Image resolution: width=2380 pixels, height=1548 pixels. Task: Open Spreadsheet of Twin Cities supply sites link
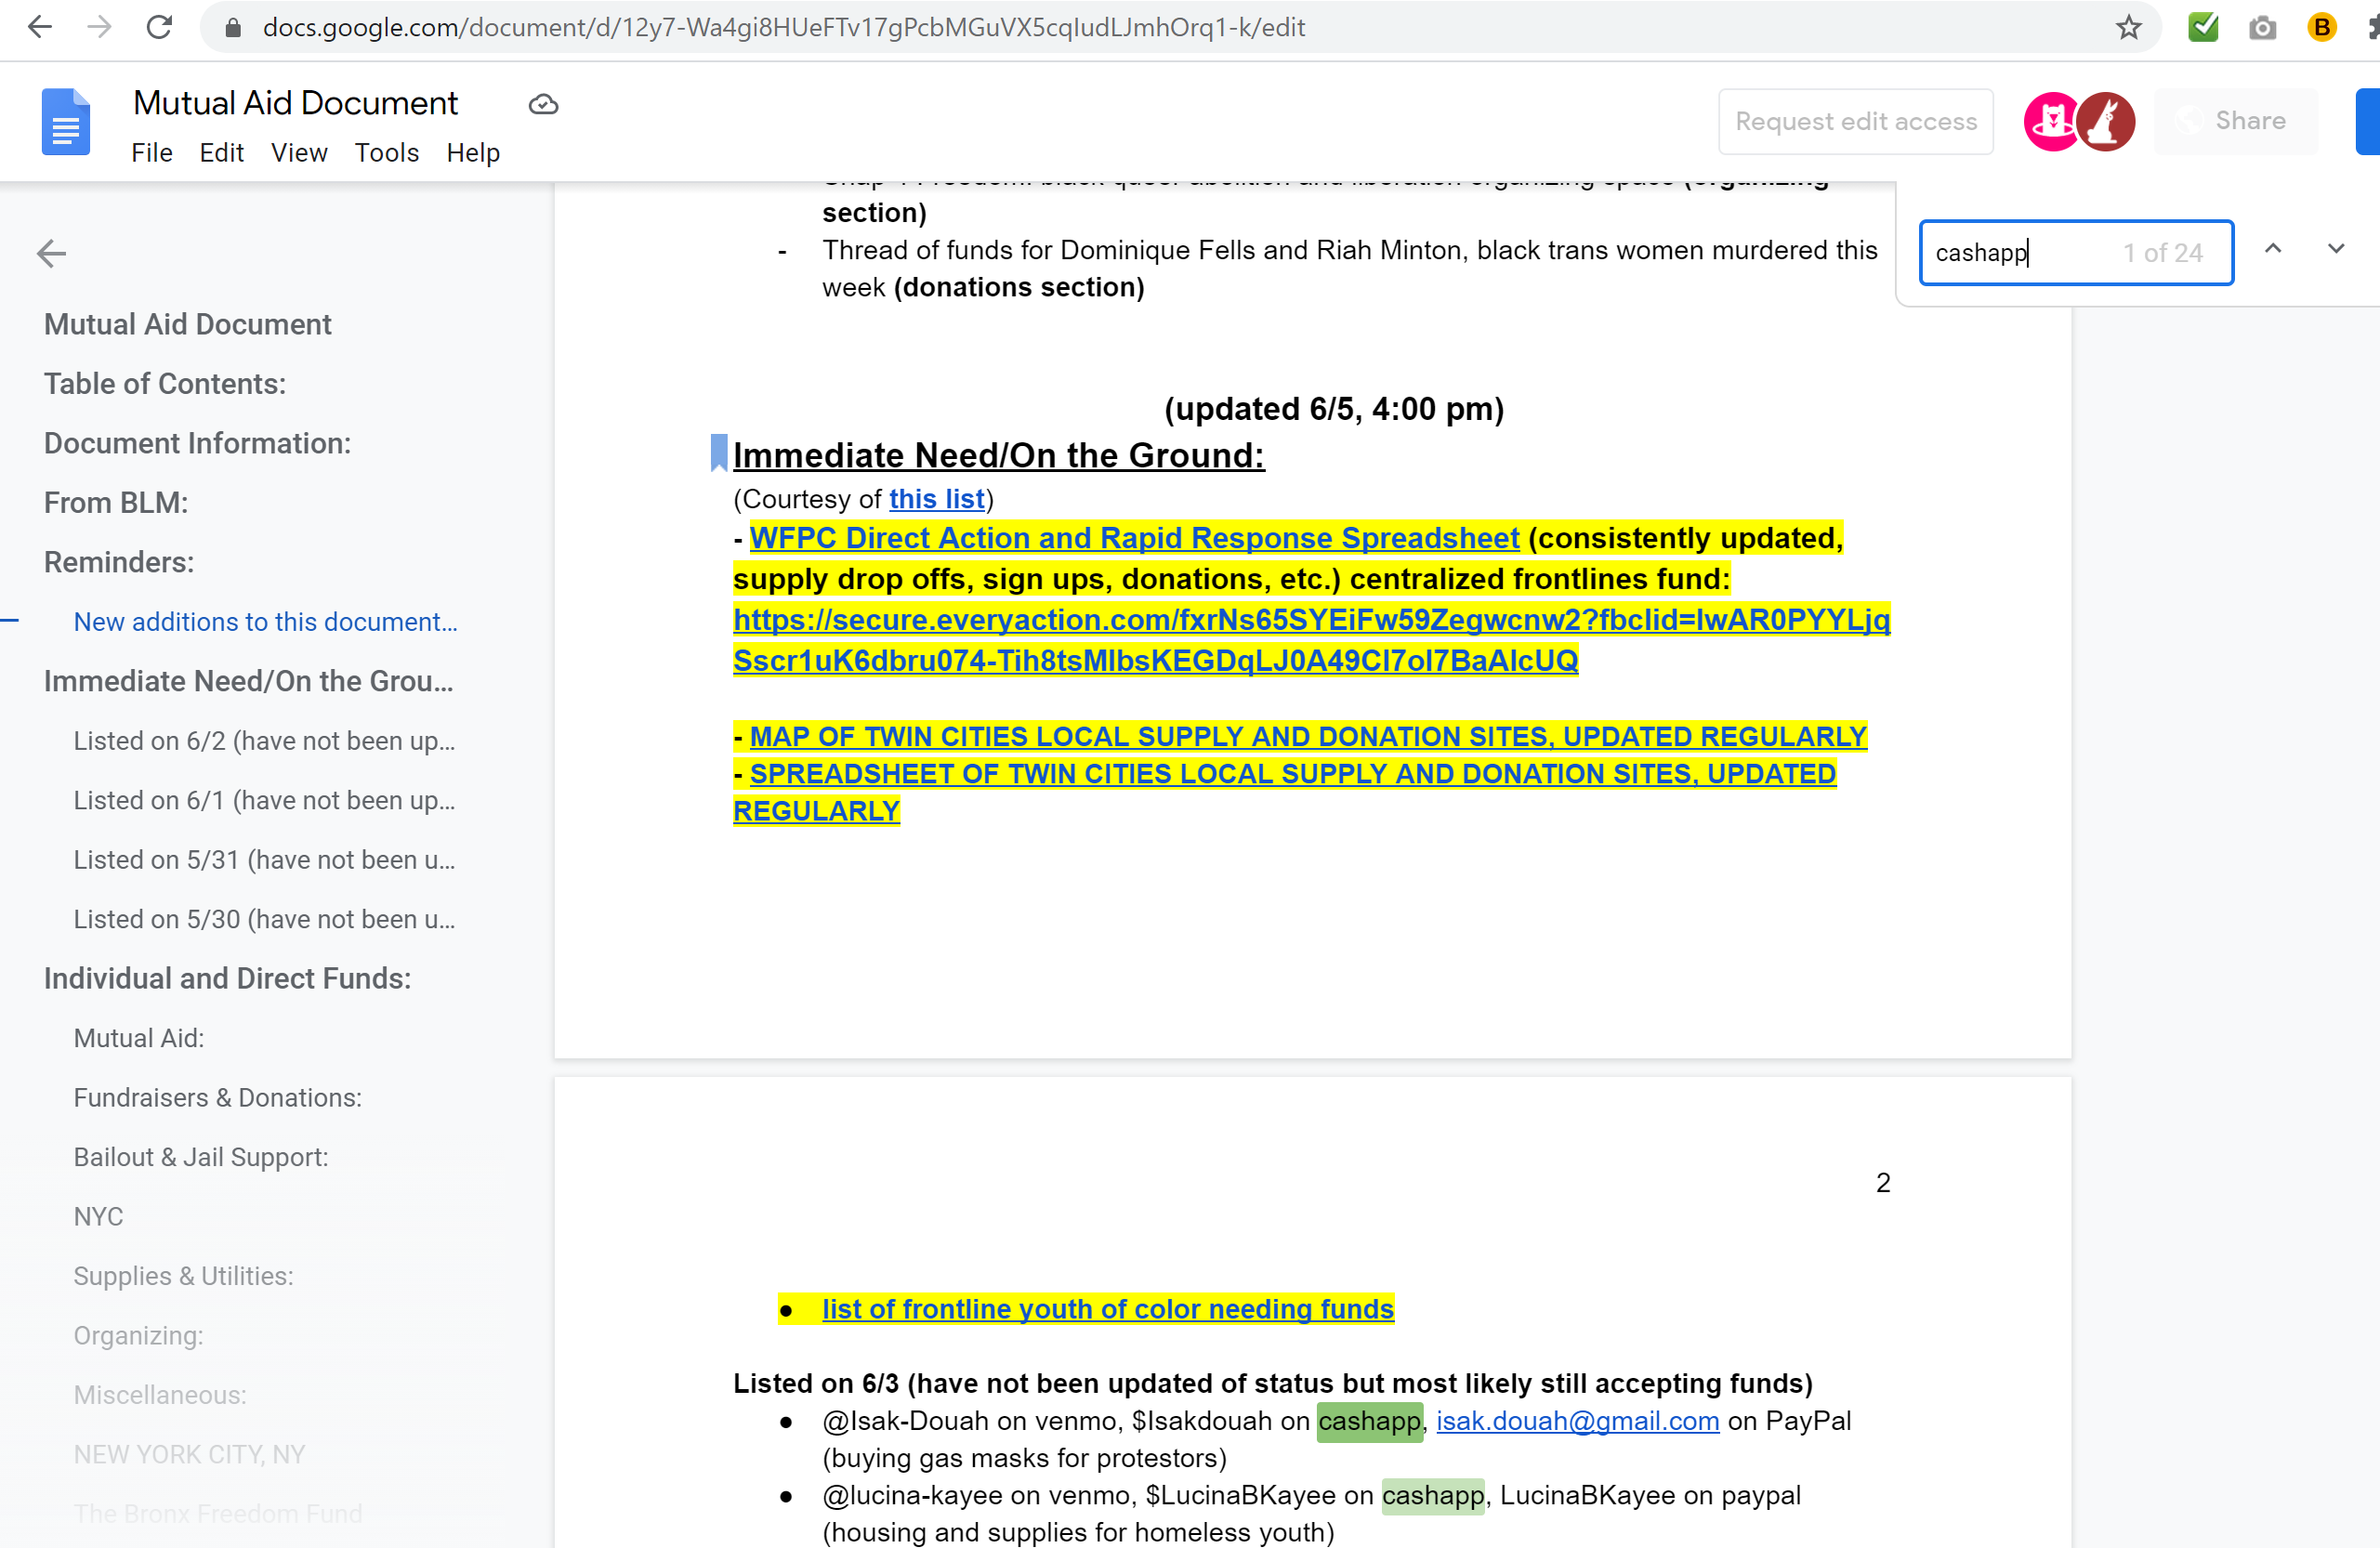pos(1285,792)
